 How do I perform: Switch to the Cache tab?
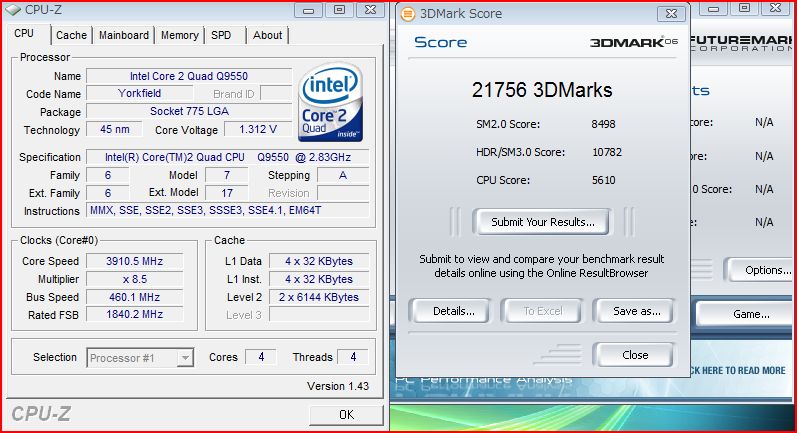[x=71, y=35]
